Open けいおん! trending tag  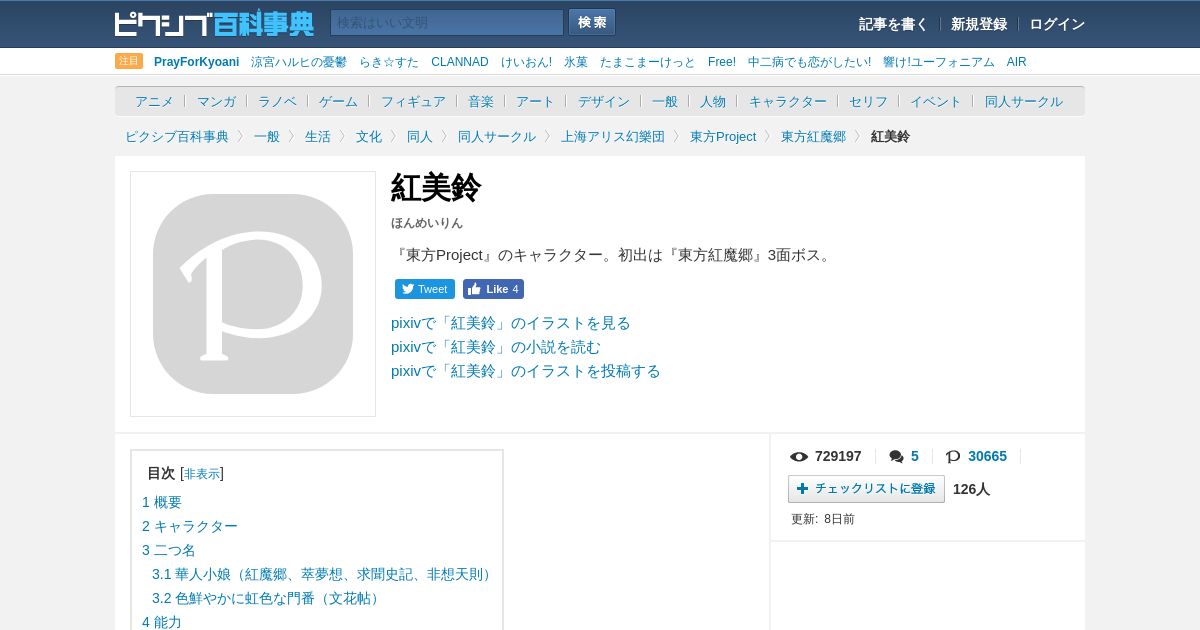pyautogui.click(x=526, y=62)
